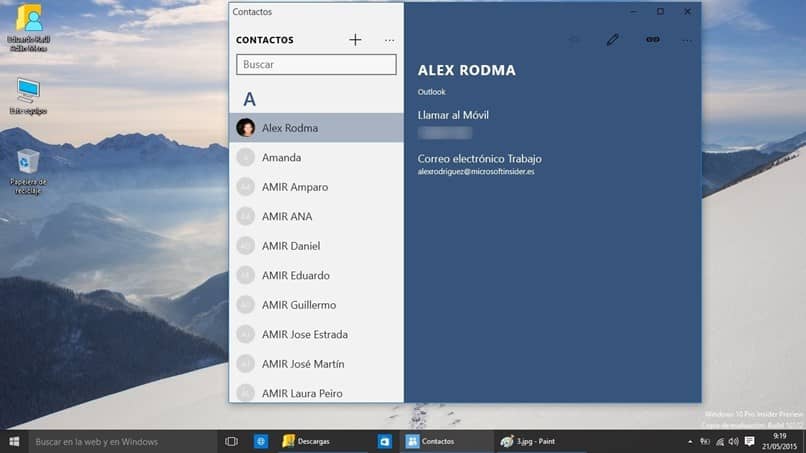This screenshot has height=453, width=806.
Task: Click the Buscar search field
Action: (x=316, y=65)
